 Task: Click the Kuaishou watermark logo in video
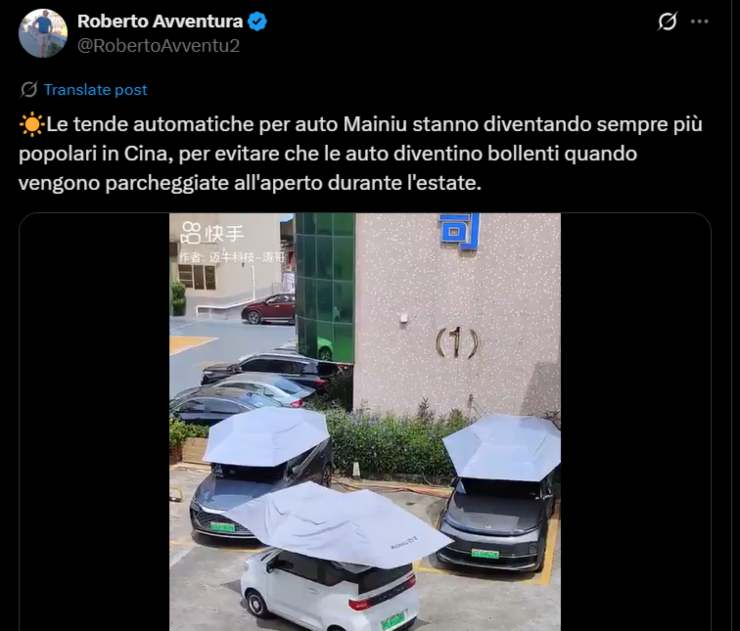click(212, 233)
